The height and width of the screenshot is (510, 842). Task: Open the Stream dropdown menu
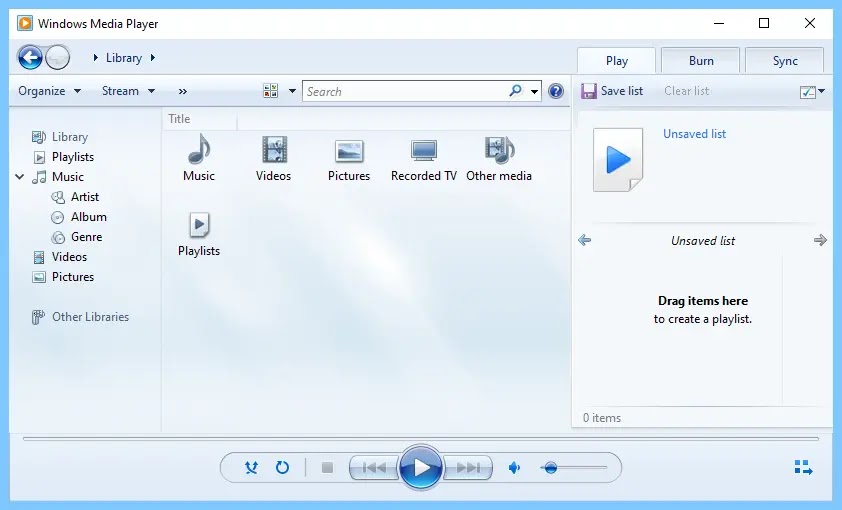(128, 91)
